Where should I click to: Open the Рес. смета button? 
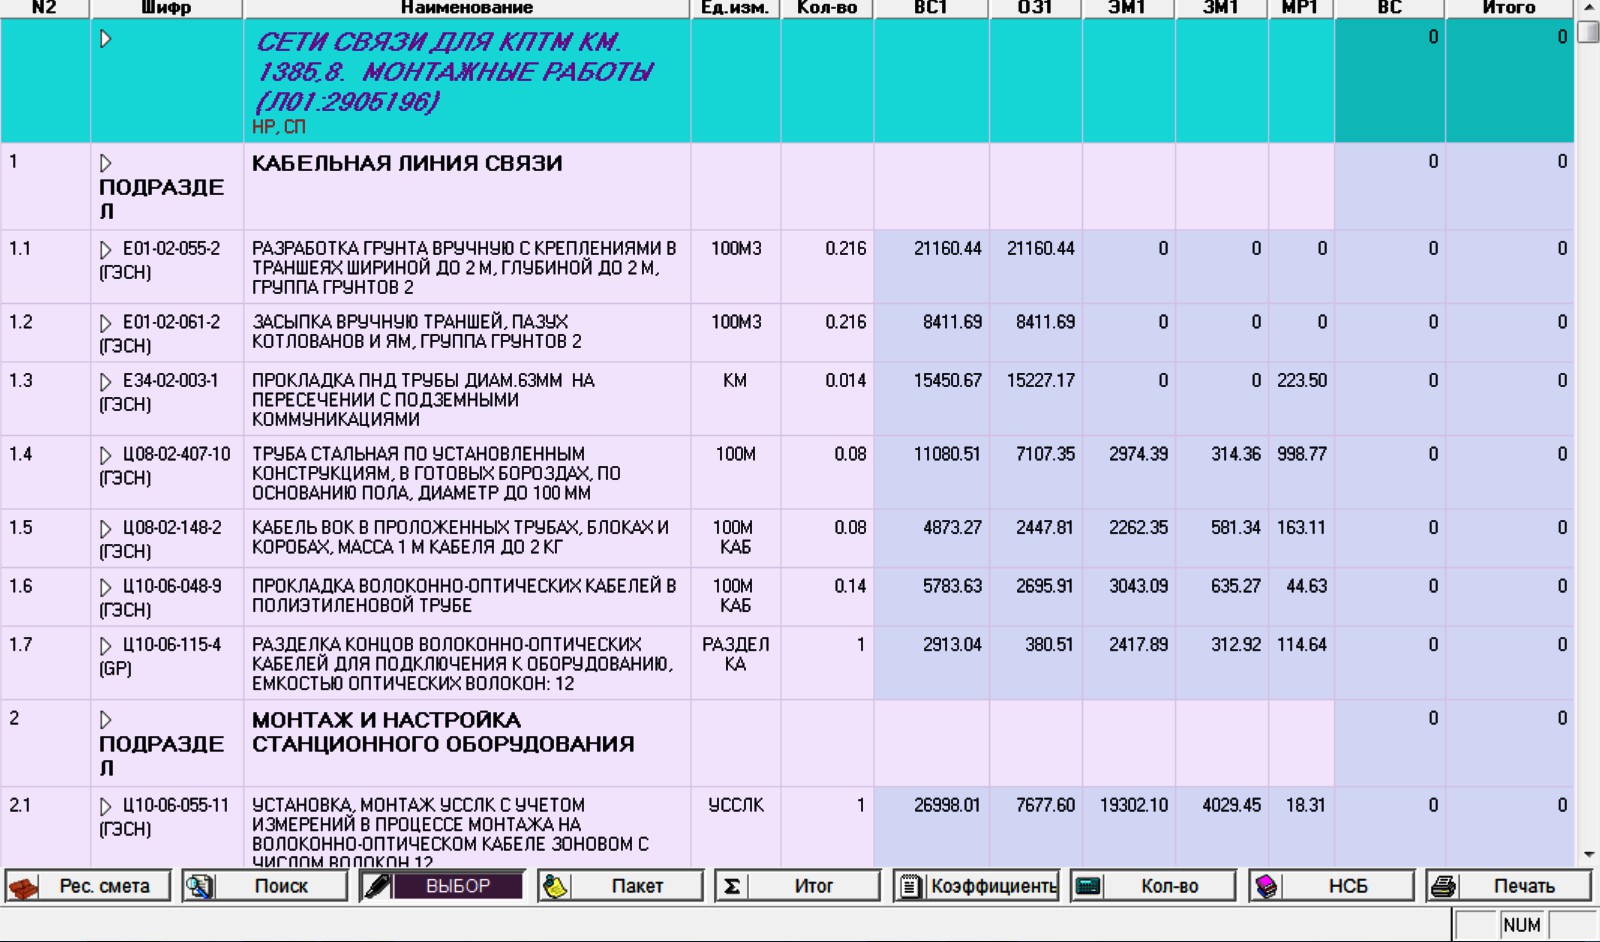(88, 886)
